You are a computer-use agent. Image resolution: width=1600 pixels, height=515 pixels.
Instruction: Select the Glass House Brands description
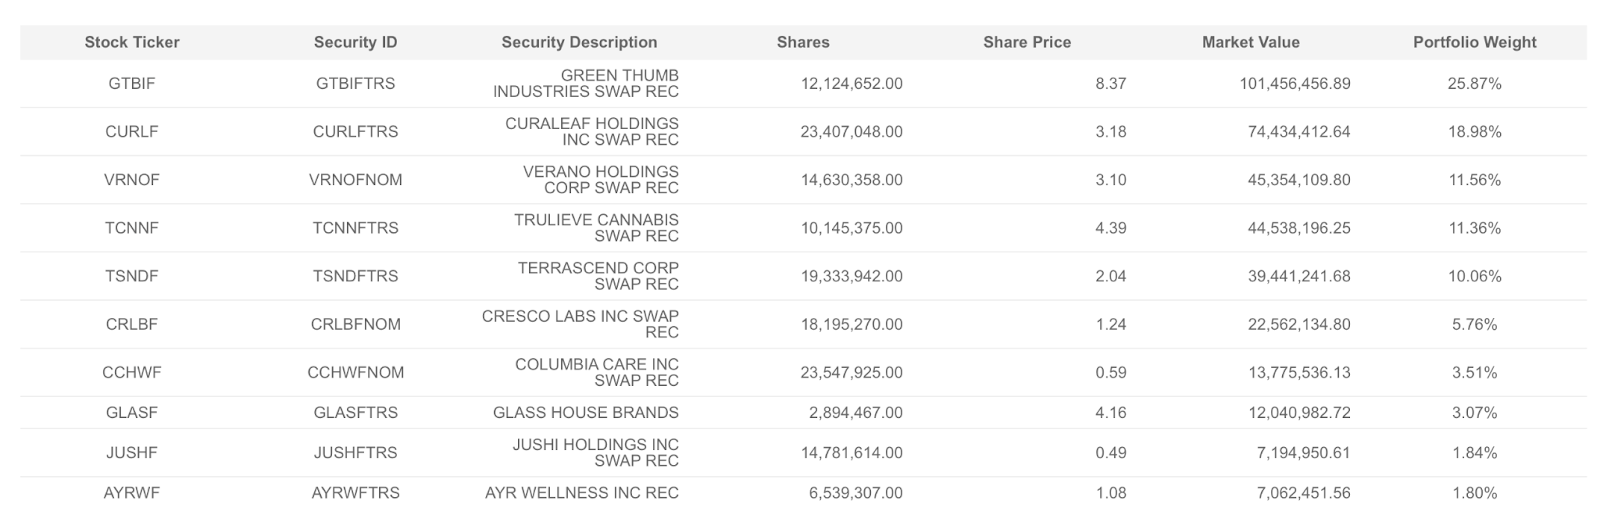point(585,412)
